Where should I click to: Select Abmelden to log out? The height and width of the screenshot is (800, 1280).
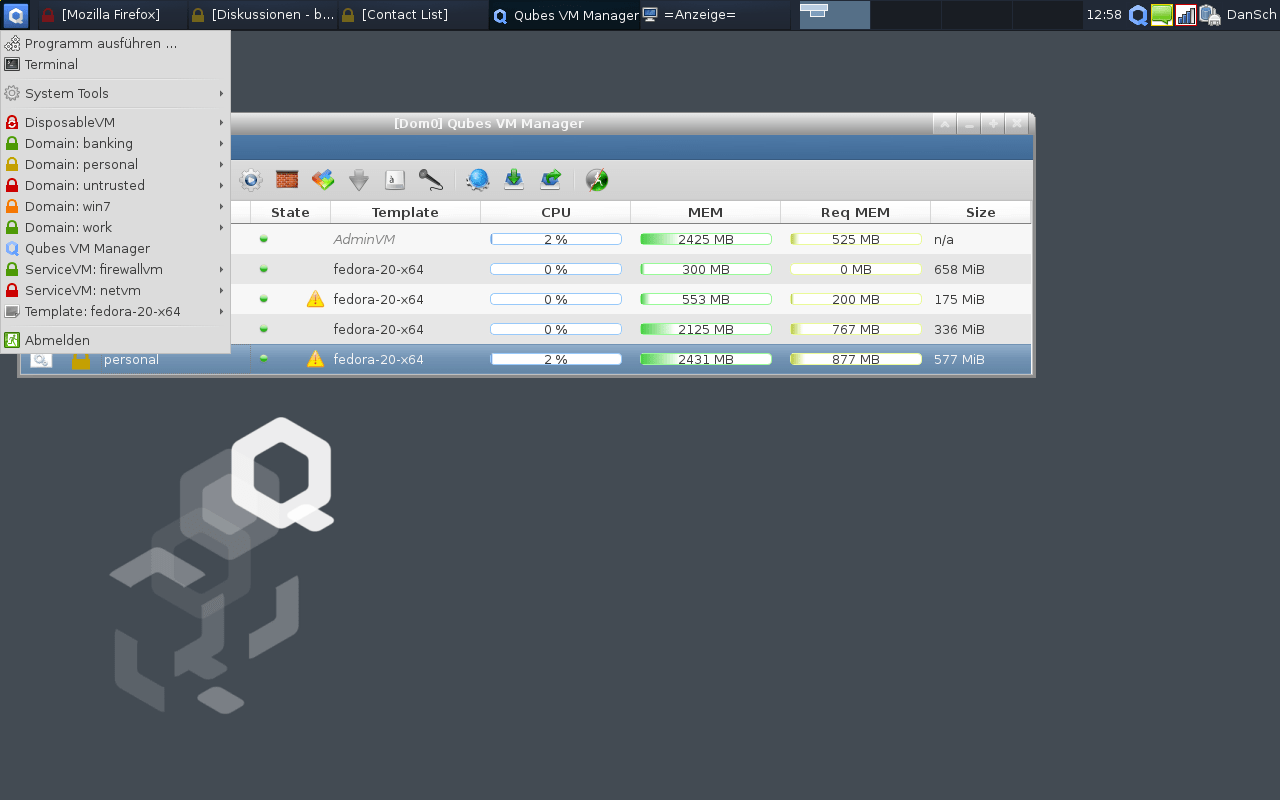pyautogui.click(x=115, y=340)
